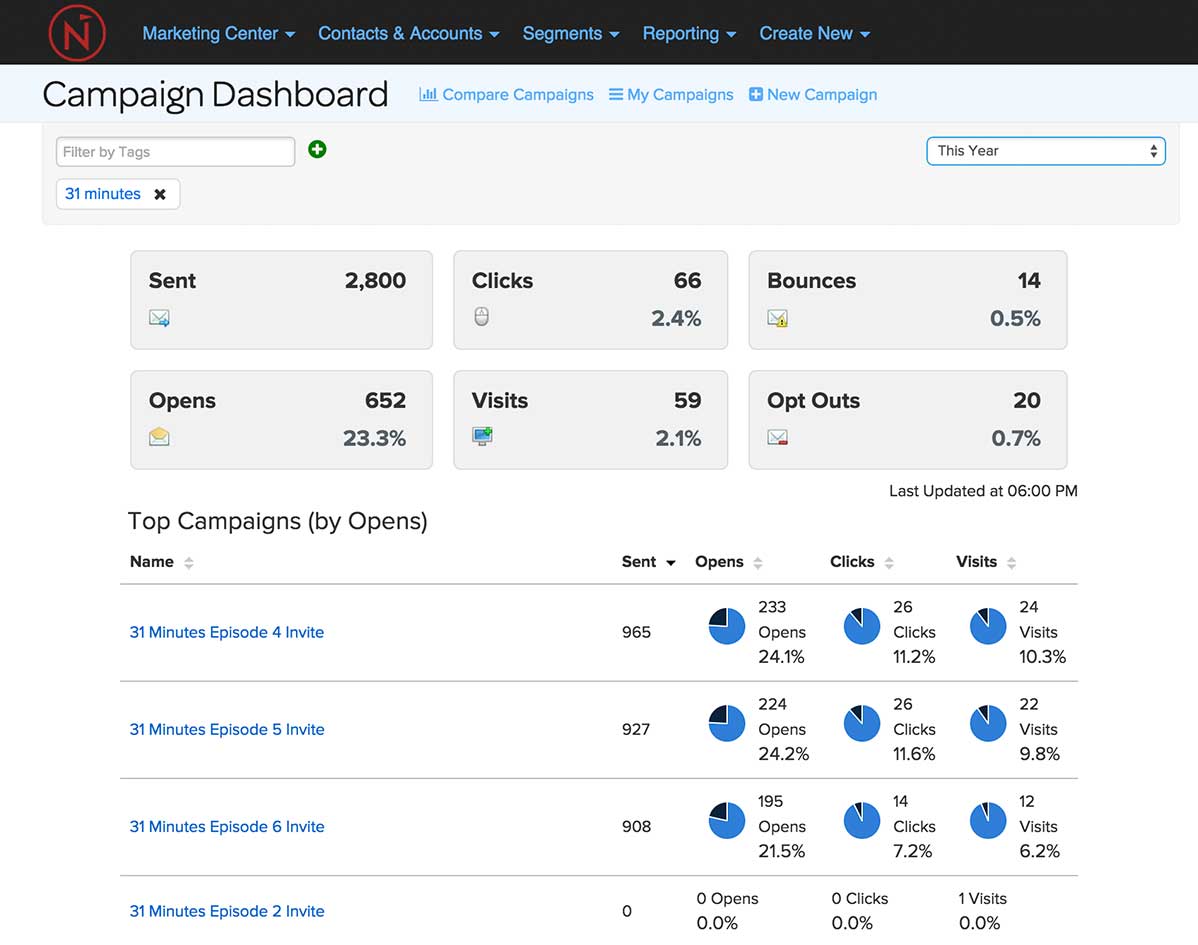Image resolution: width=1198 pixels, height=945 pixels.
Task: Click the 0 Clicks value for Episode 2
Action: click(x=860, y=898)
